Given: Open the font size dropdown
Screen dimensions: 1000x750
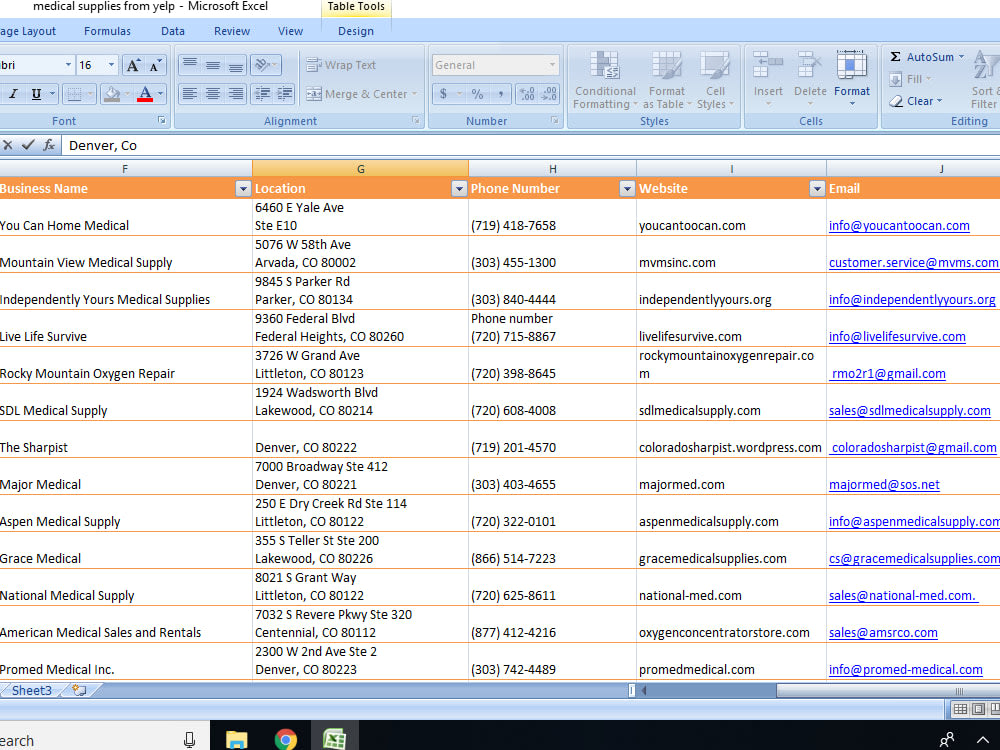Looking at the screenshot, I should (x=111, y=65).
